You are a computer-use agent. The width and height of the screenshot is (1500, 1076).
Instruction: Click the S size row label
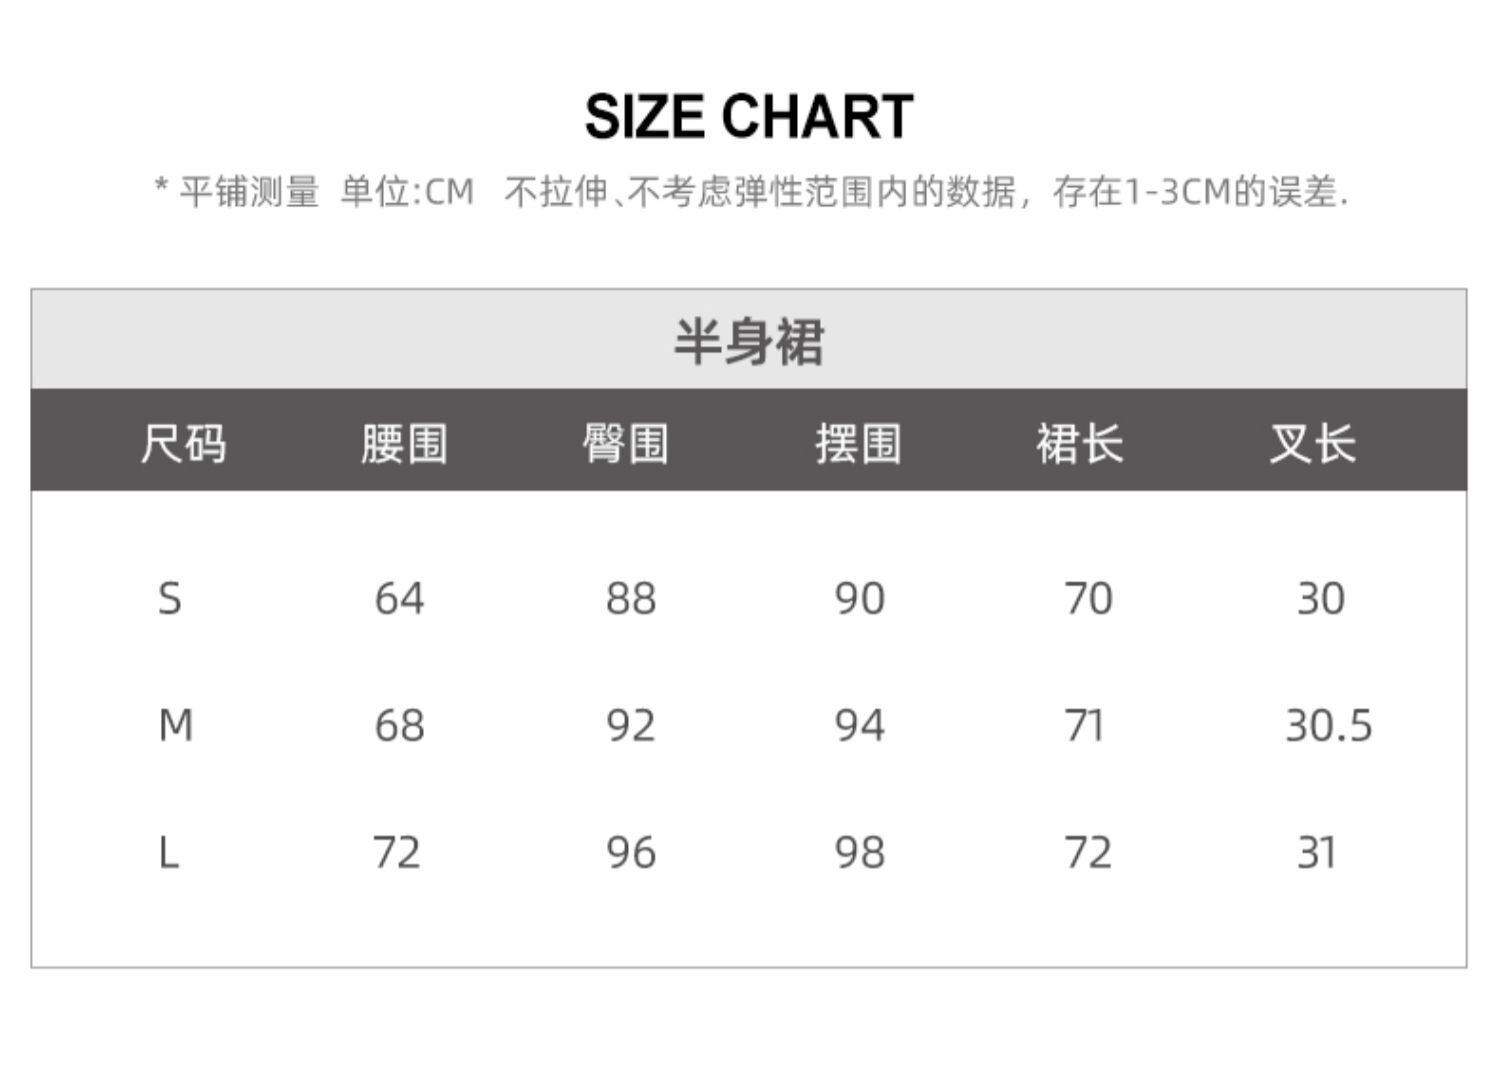(x=170, y=599)
